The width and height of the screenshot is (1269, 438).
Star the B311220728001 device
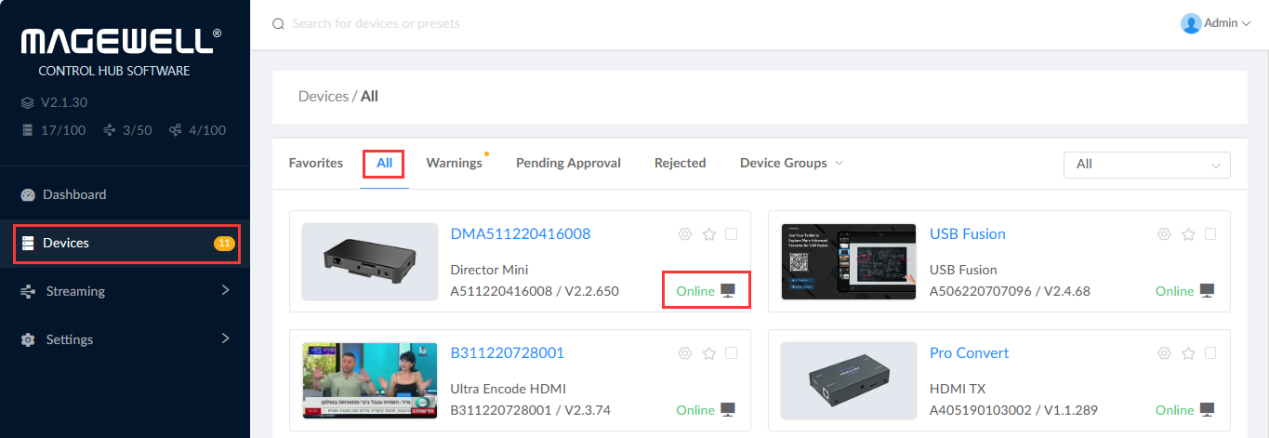(x=709, y=353)
